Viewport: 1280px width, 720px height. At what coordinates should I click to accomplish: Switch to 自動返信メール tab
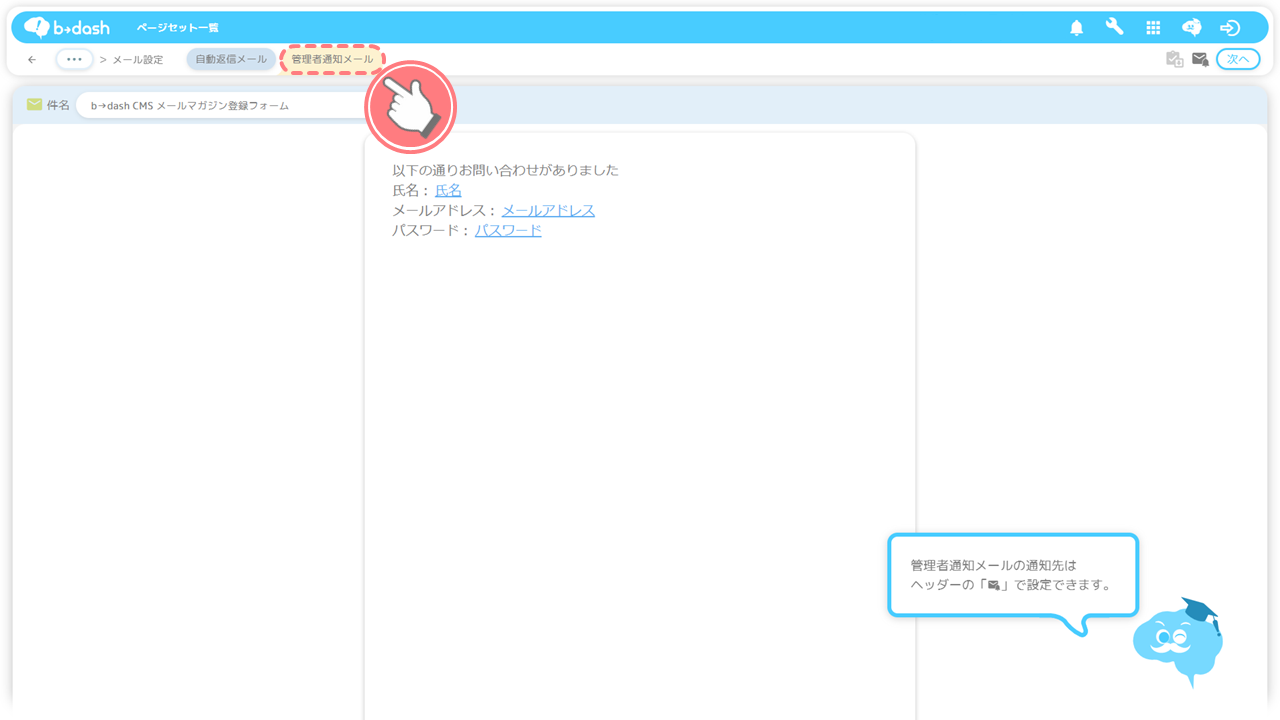(x=231, y=59)
